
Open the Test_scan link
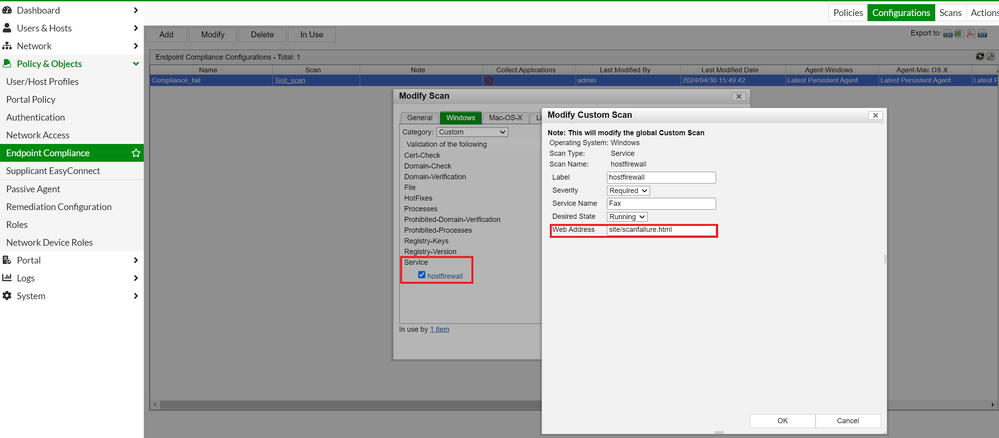pos(291,80)
